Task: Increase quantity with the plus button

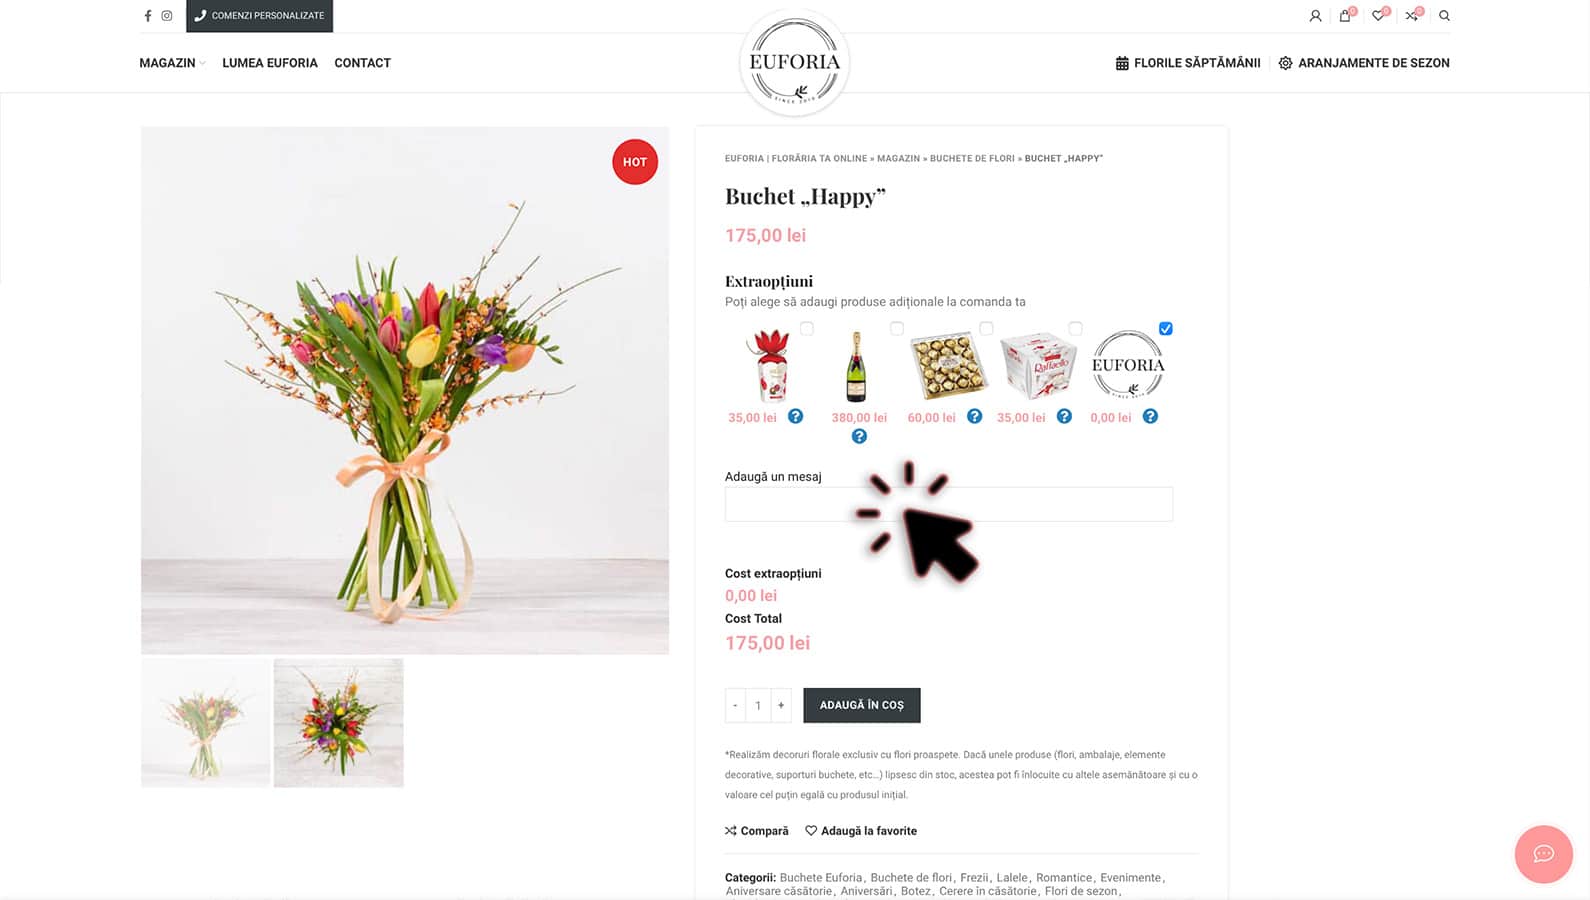Action: pyautogui.click(x=781, y=705)
